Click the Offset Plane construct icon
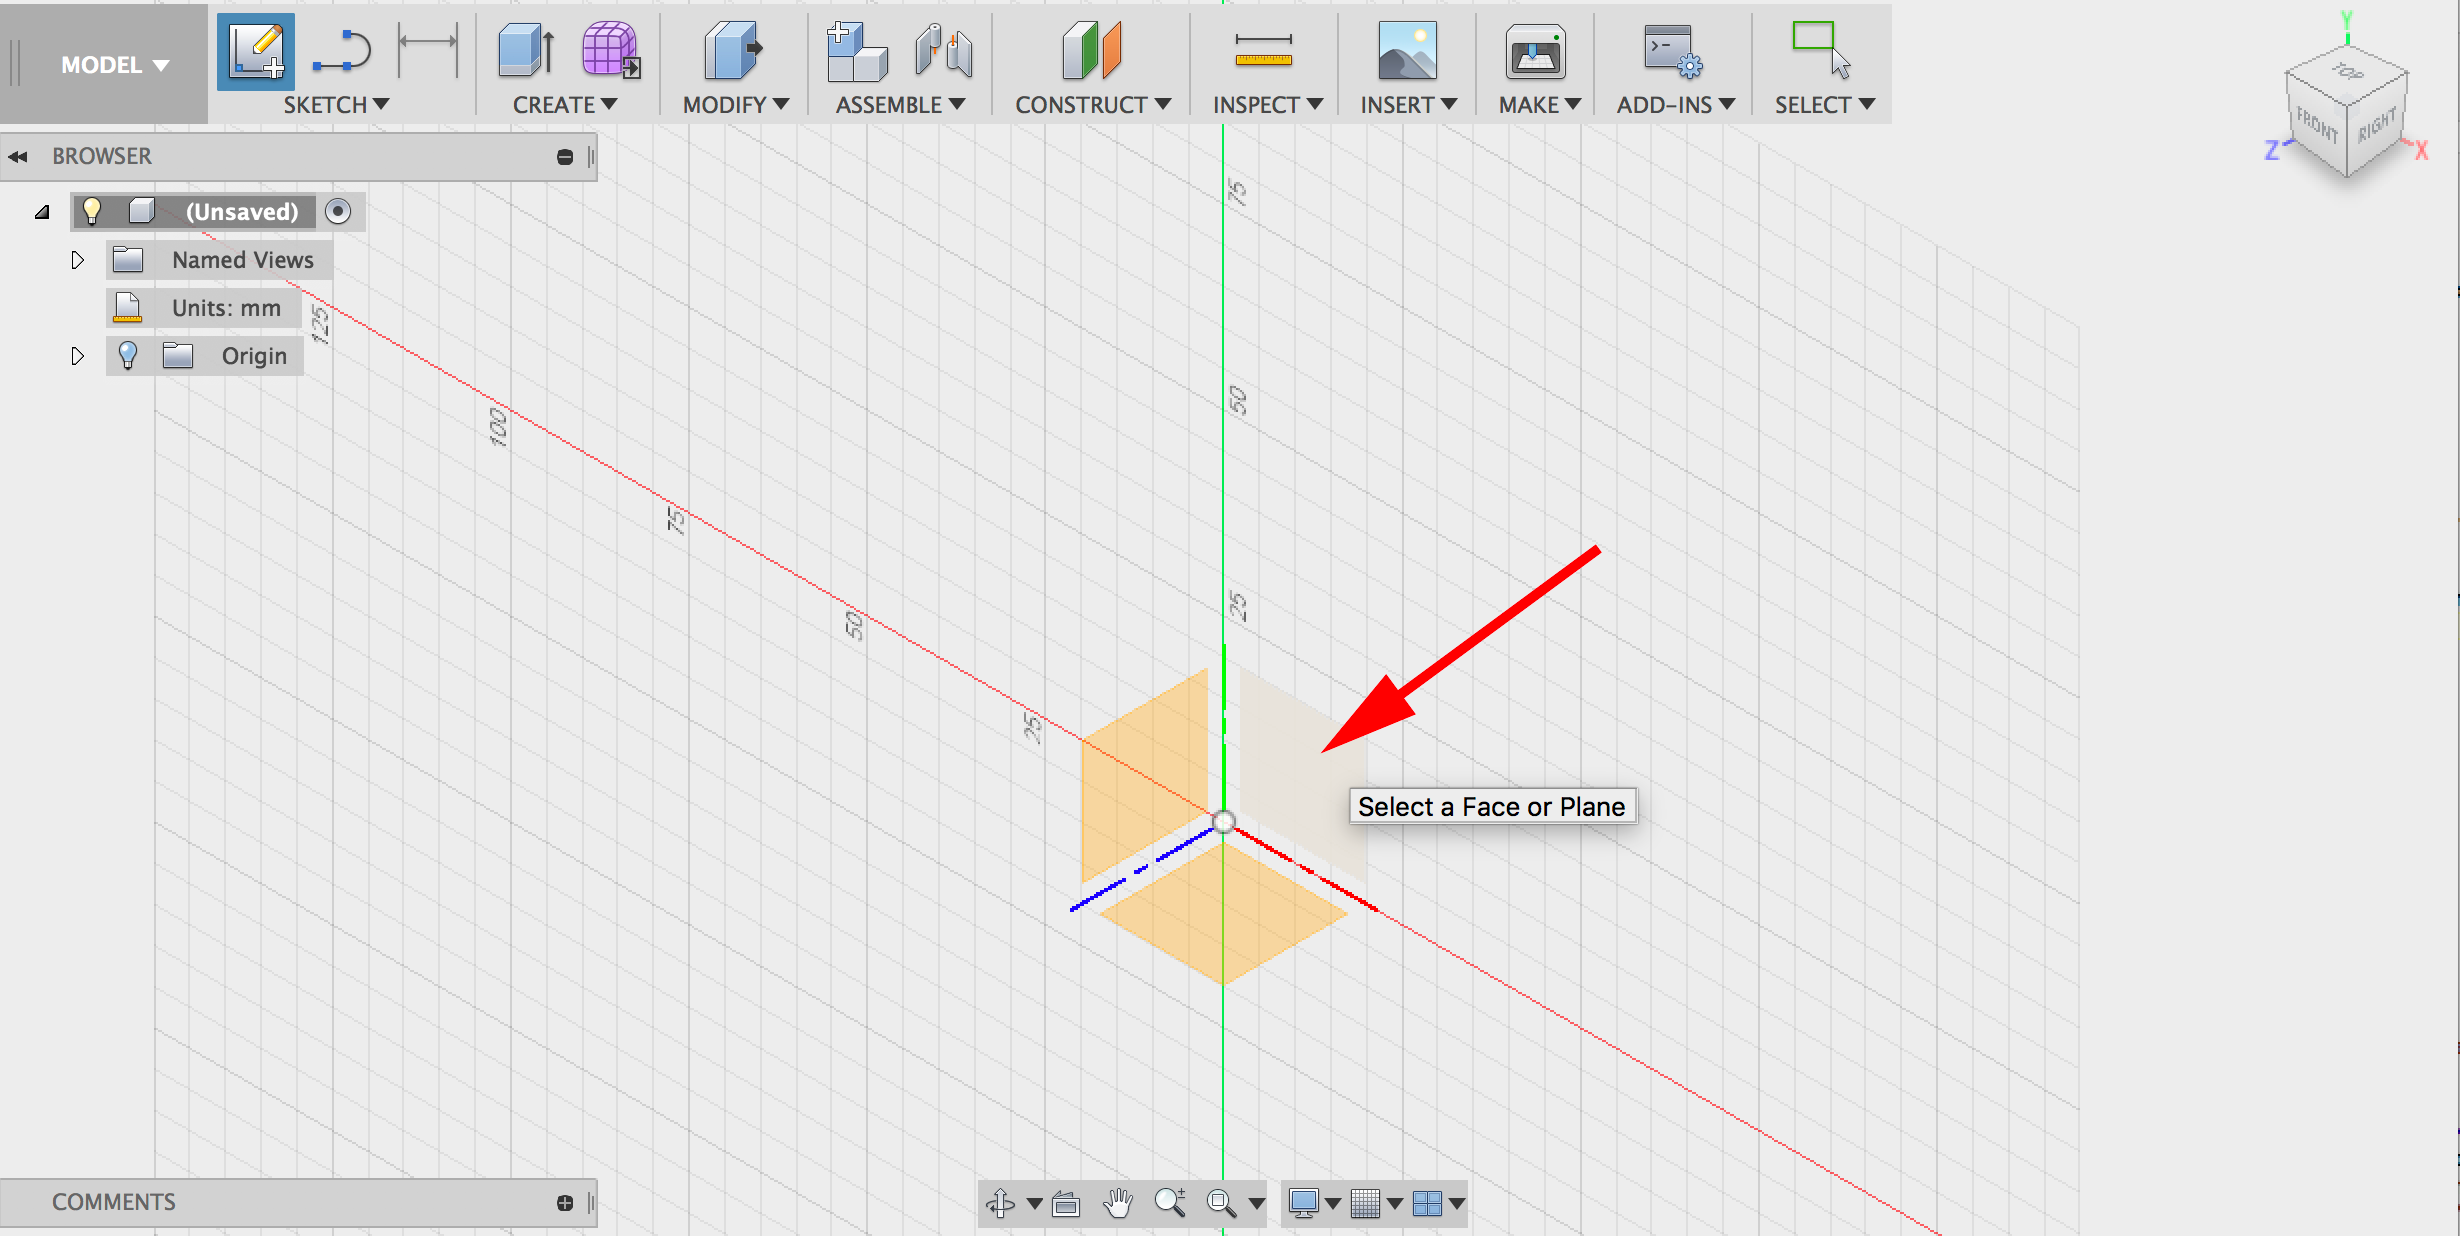This screenshot has height=1236, width=2460. coord(1092,51)
